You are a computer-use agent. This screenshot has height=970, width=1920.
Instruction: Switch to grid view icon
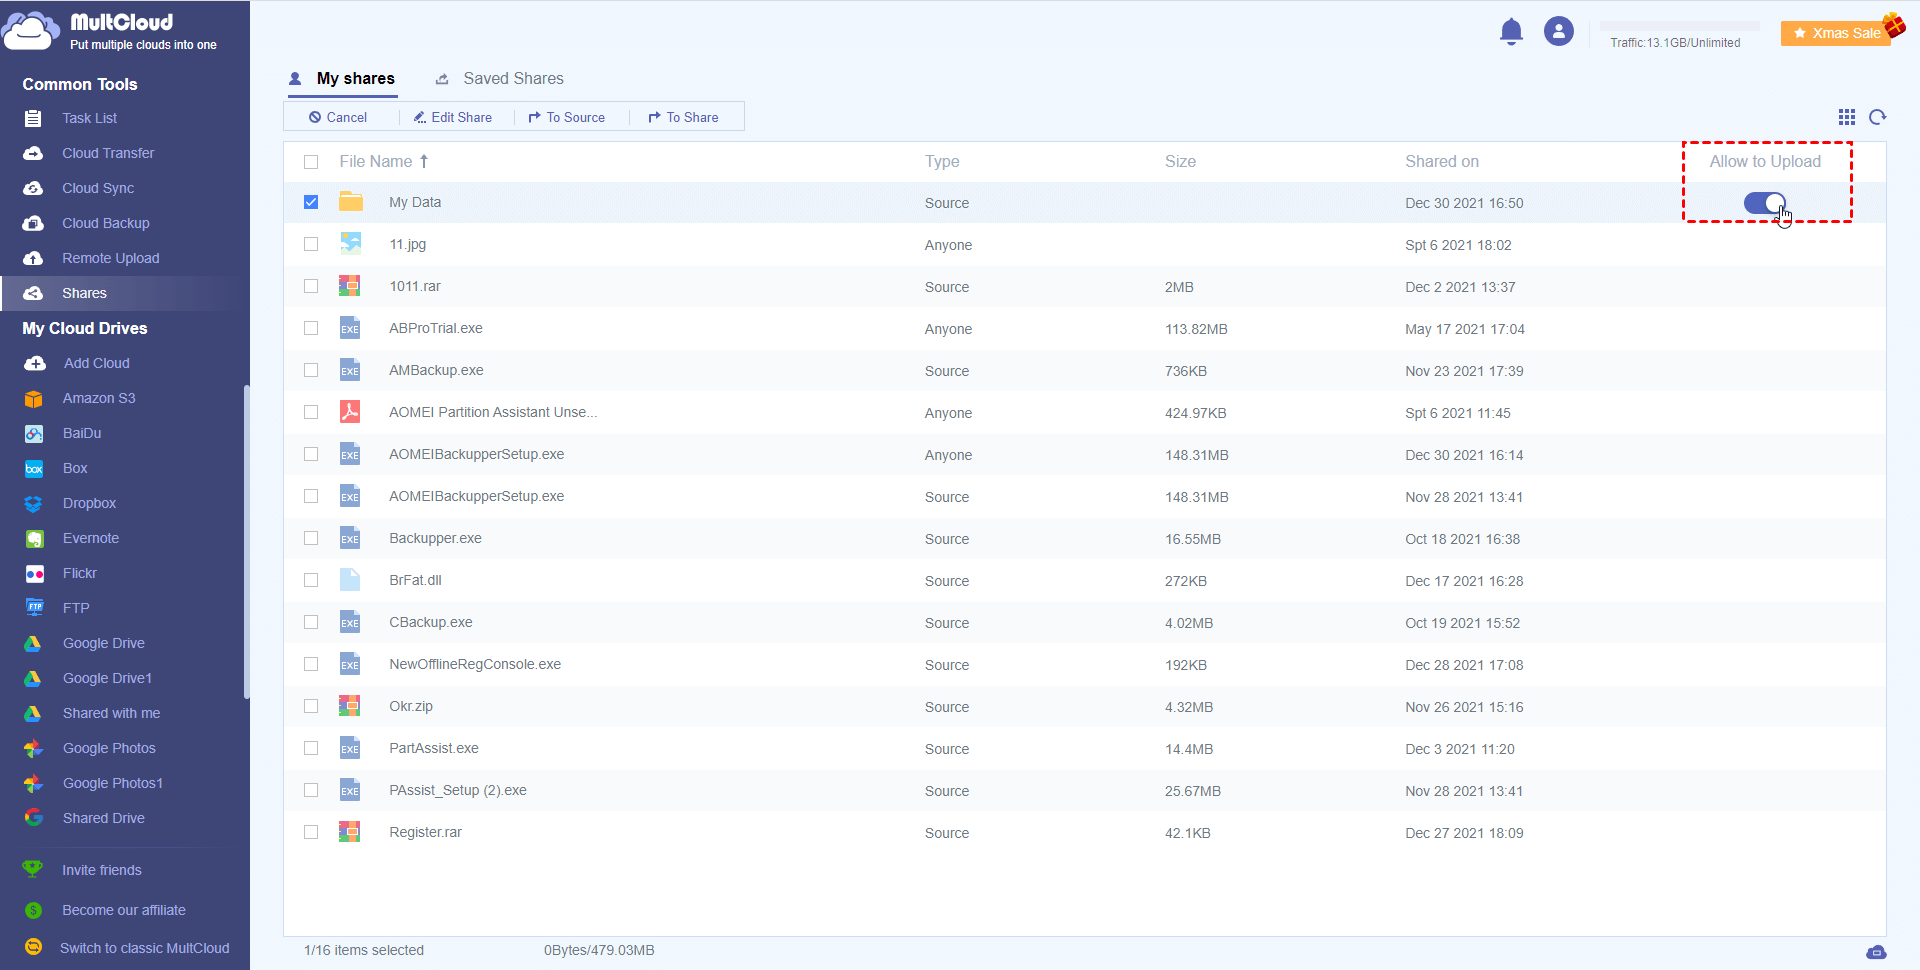tap(1846, 117)
